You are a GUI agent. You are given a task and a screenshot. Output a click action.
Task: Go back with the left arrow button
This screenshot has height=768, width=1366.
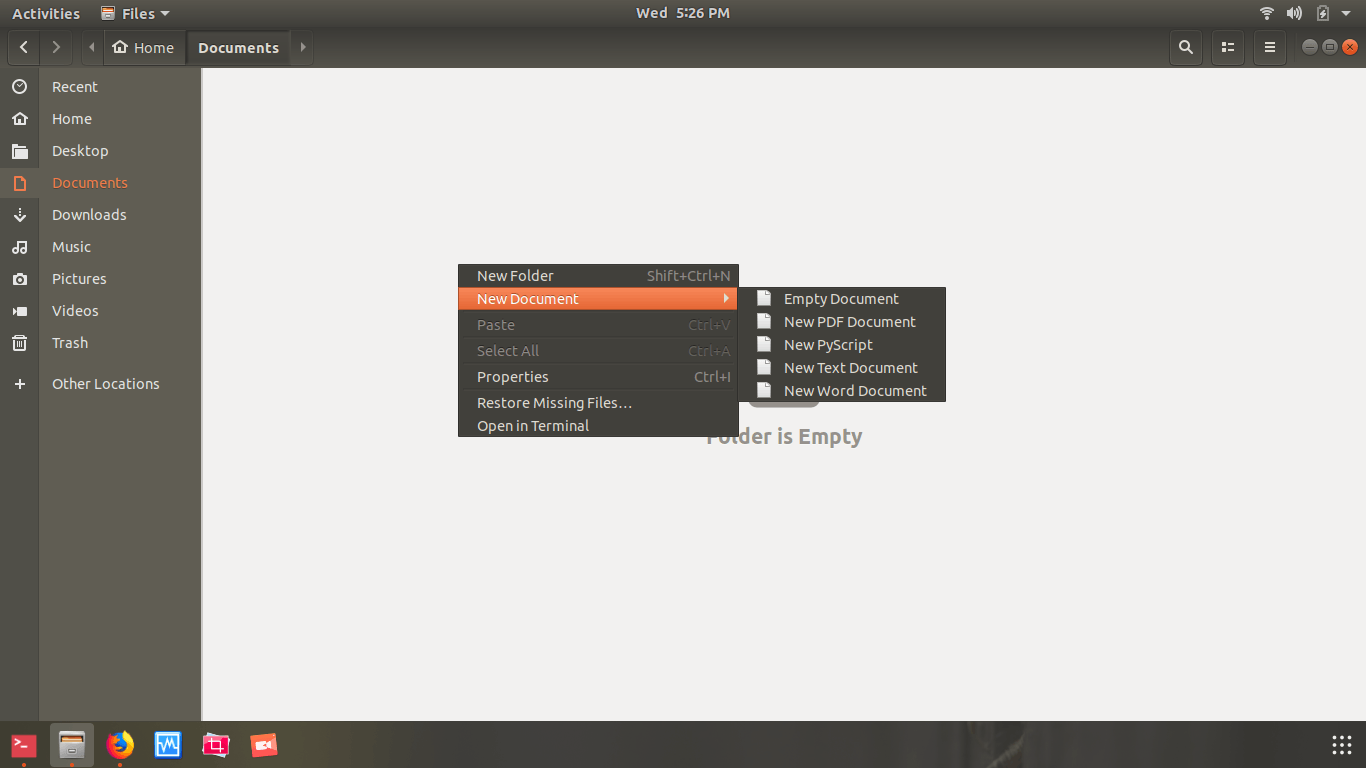(24, 47)
